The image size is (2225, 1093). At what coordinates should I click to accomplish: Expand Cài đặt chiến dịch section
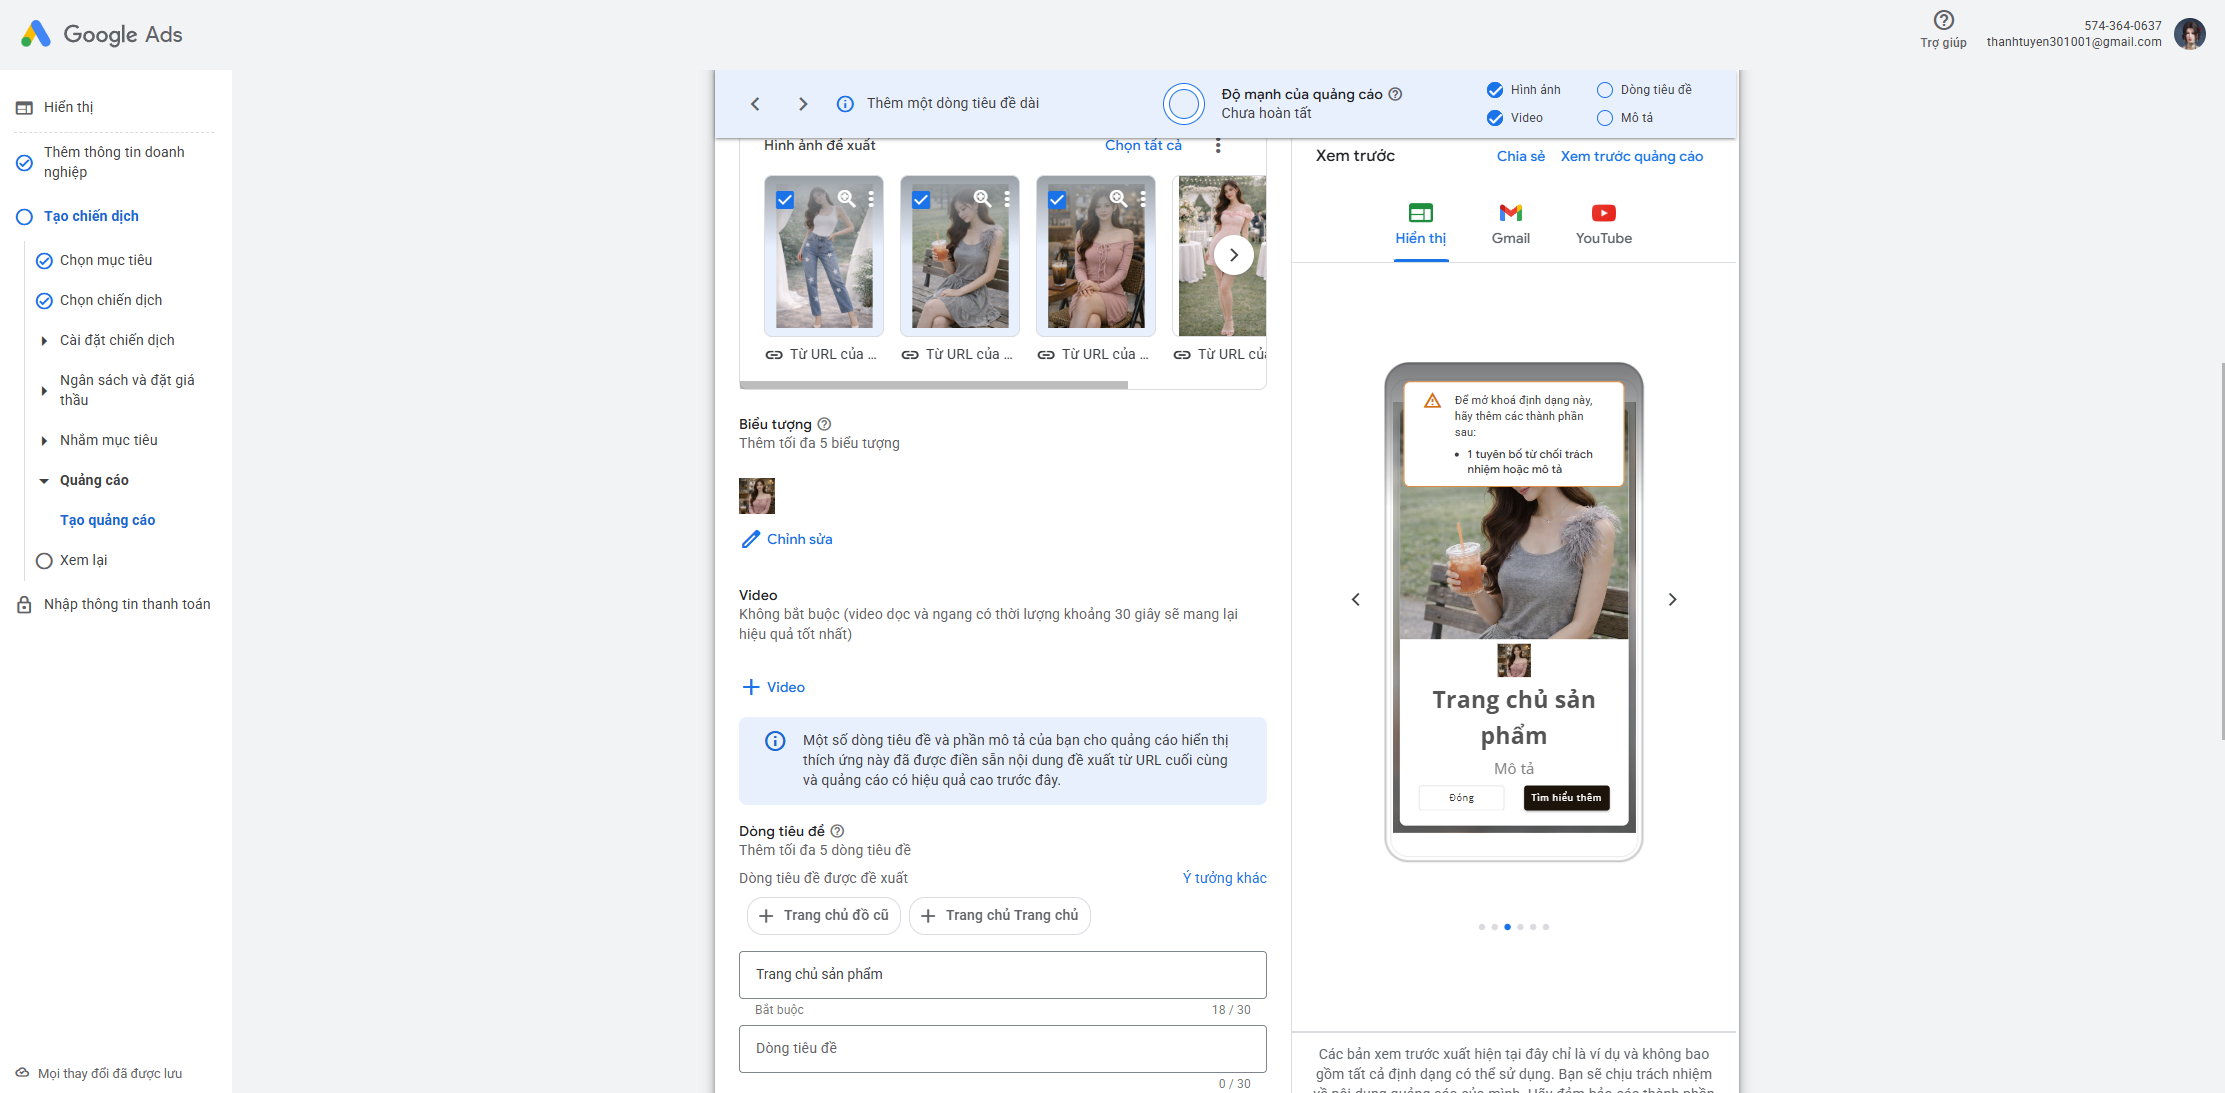(x=44, y=341)
